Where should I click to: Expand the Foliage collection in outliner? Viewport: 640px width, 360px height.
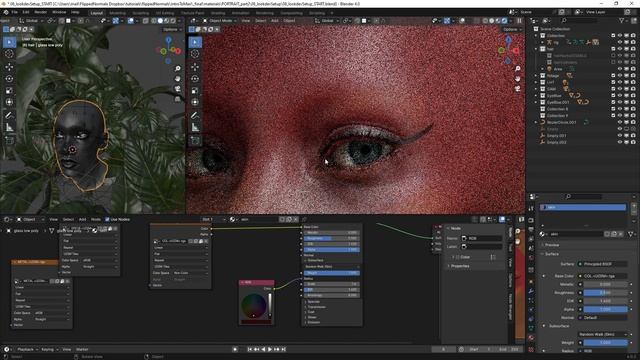click(x=536, y=76)
